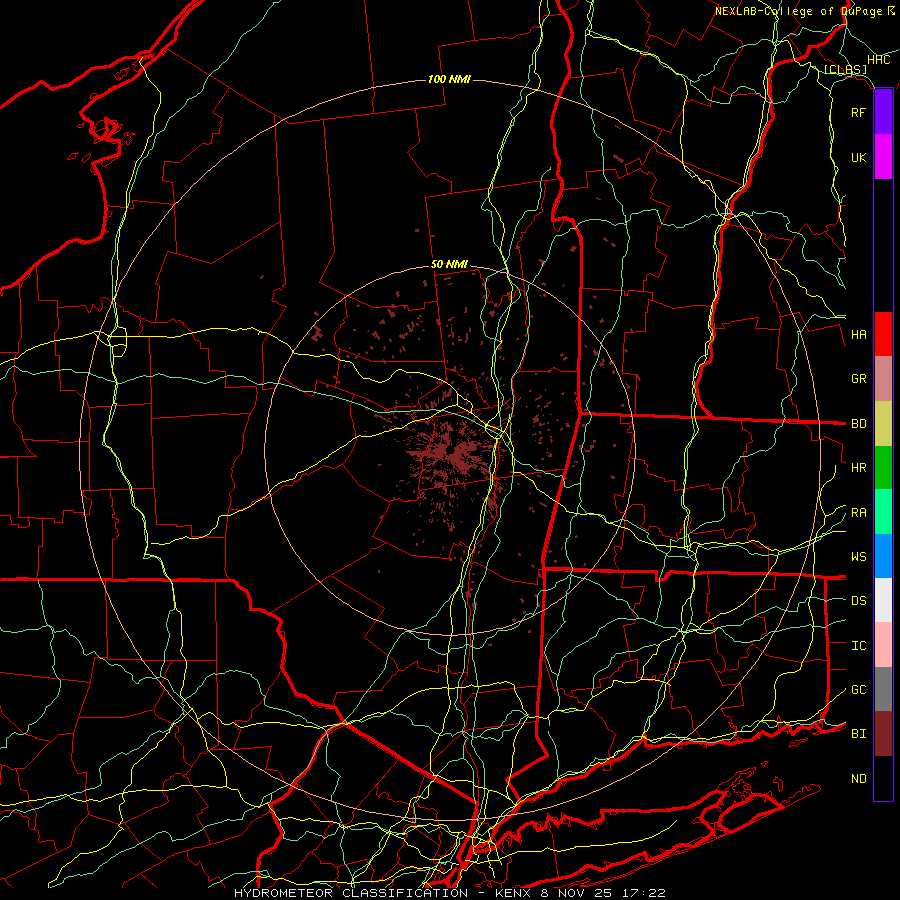900x900 pixels.
Task: Click the HYDROMETEOR CLASSIFICATION title text
Action: (351, 893)
